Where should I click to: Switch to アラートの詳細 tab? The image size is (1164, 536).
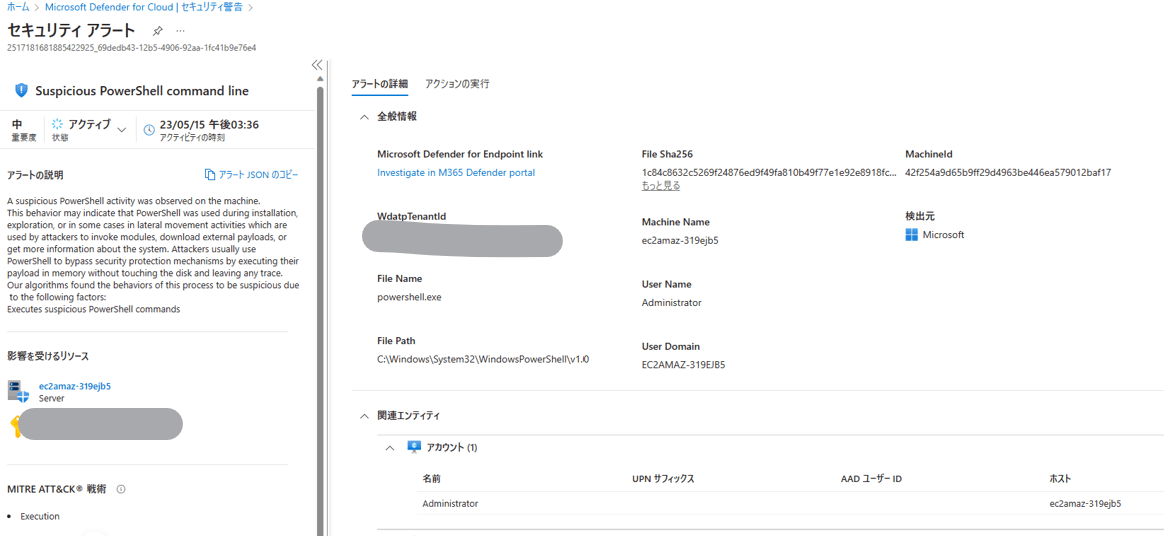click(379, 84)
